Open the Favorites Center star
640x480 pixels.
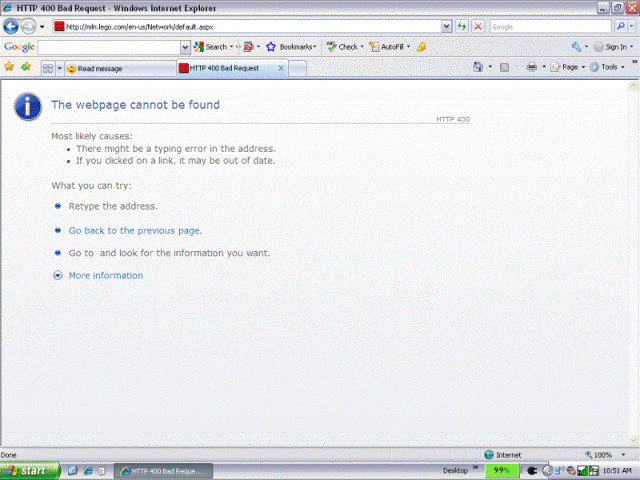pos(9,67)
